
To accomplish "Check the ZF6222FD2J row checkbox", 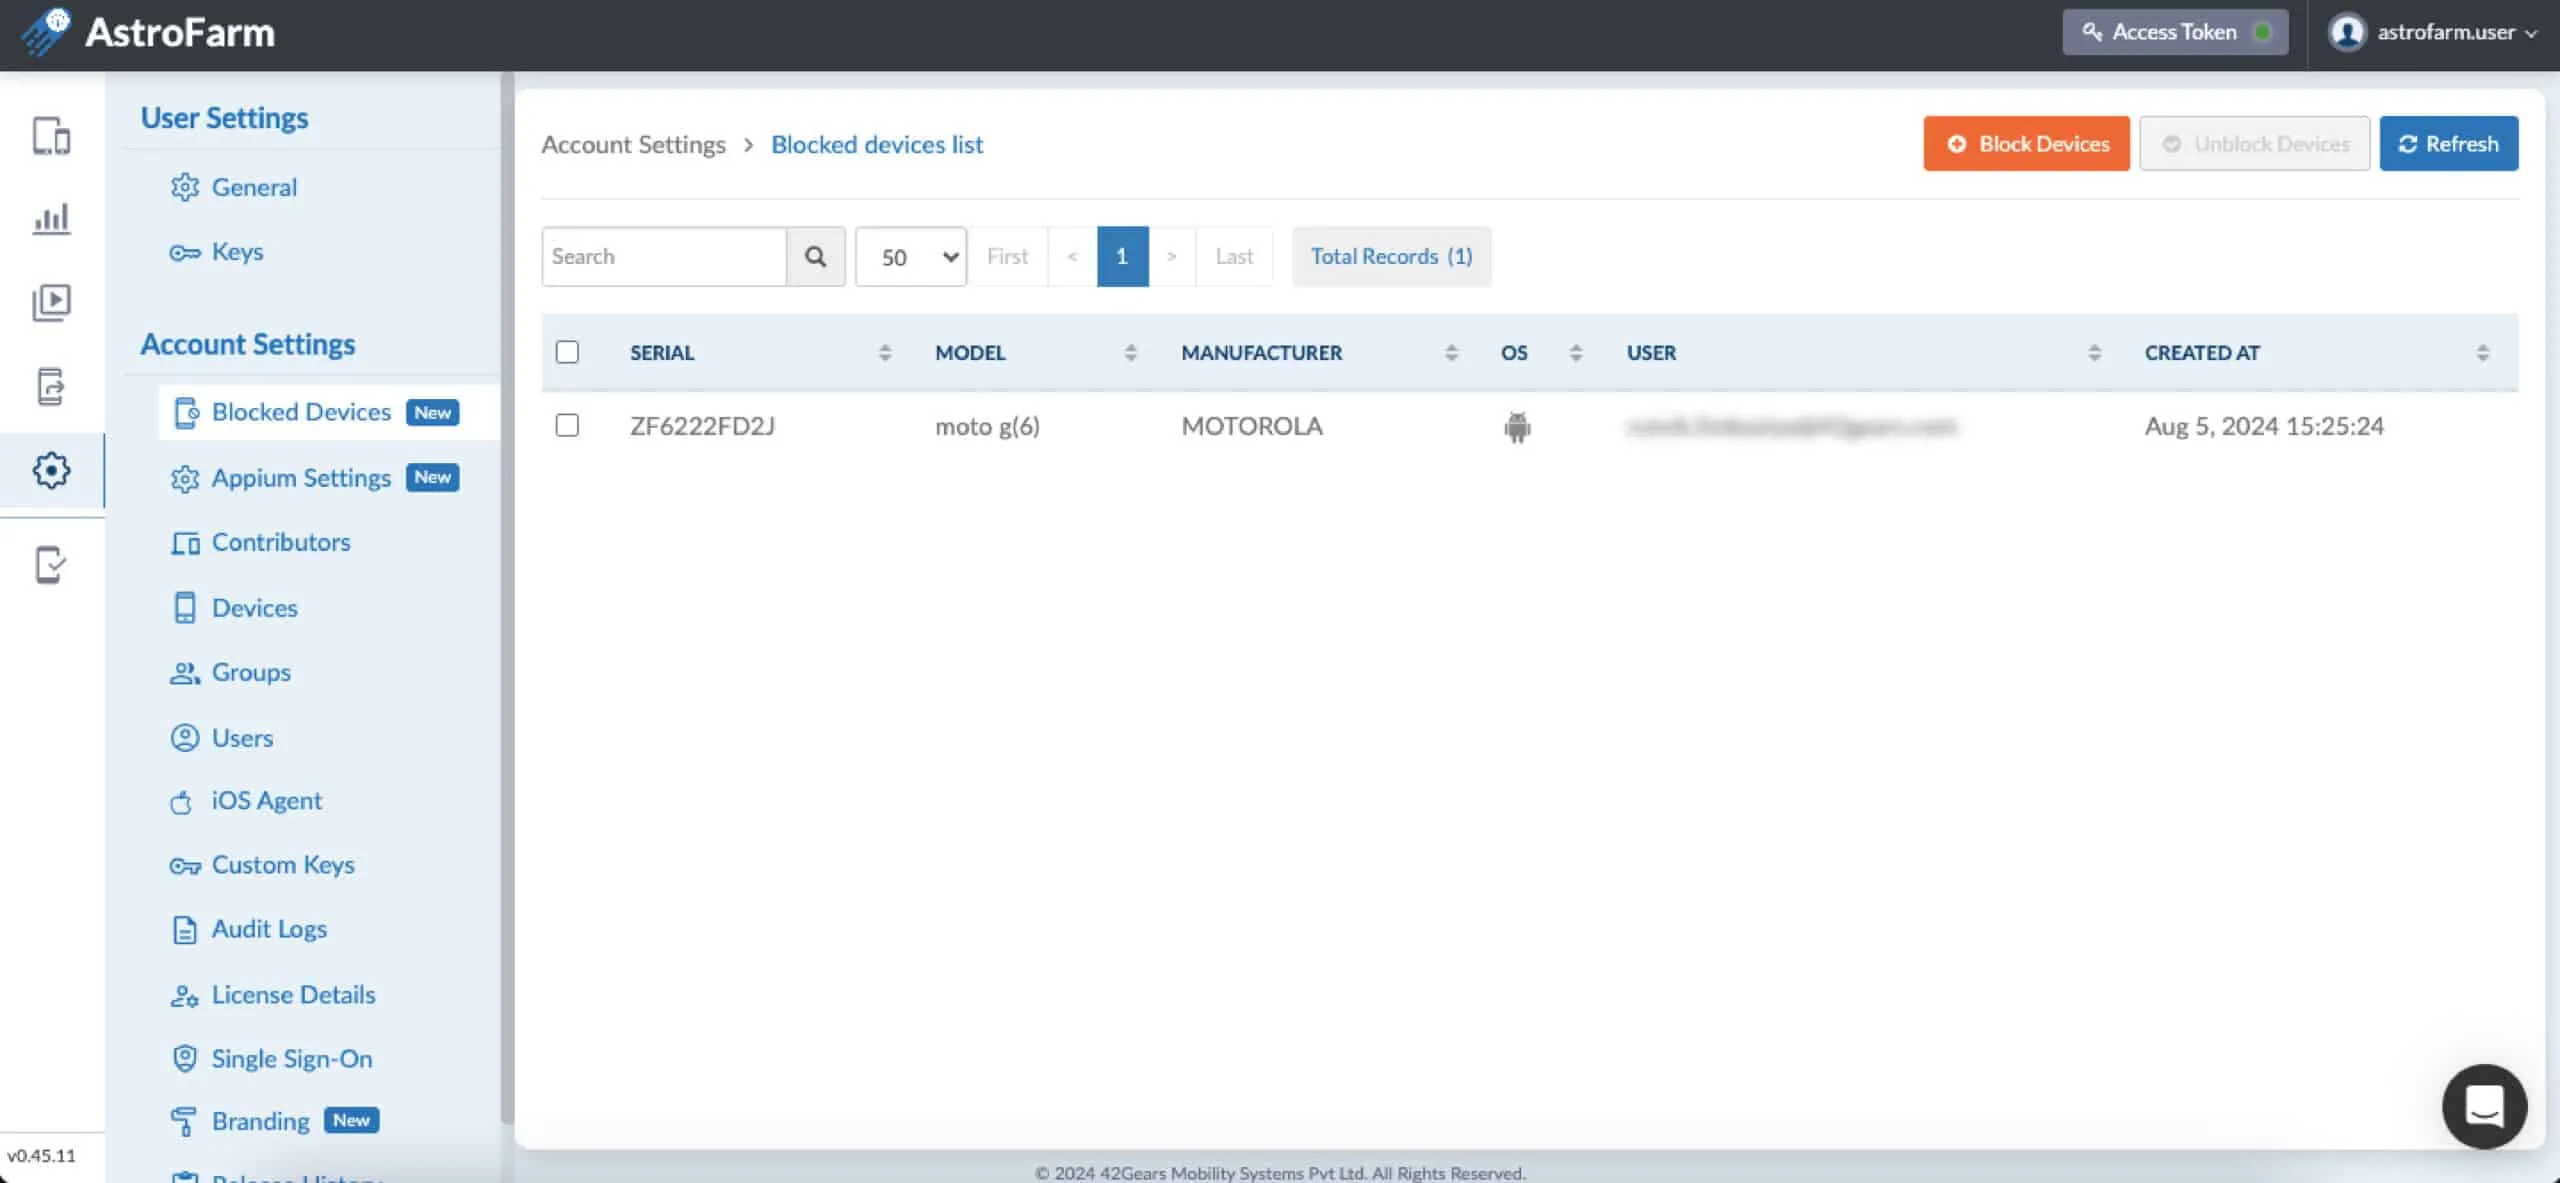I will (x=567, y=425).
